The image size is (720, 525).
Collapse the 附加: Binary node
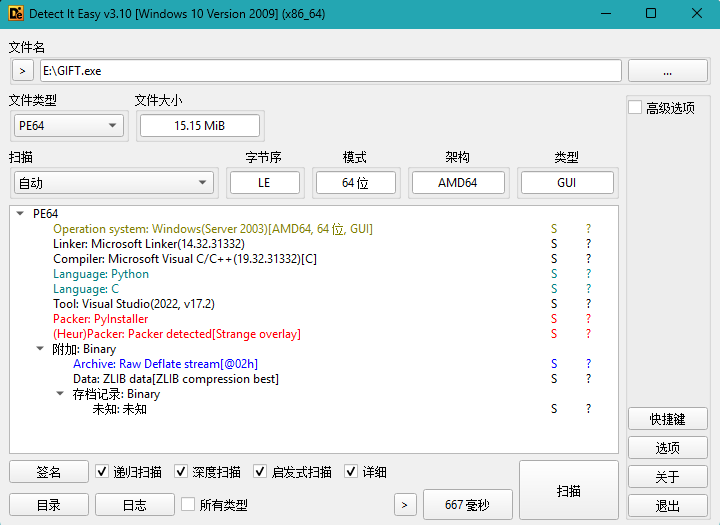(x=40, y=349)
